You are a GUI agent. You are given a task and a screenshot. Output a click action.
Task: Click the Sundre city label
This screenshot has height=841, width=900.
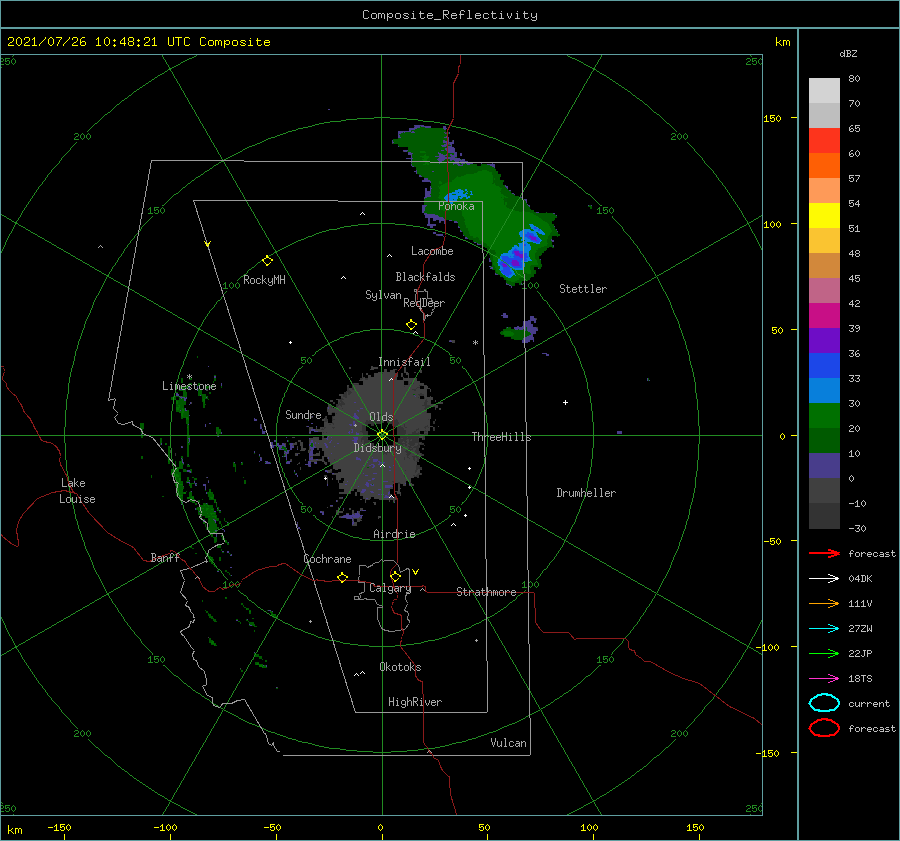pos(303,414)
